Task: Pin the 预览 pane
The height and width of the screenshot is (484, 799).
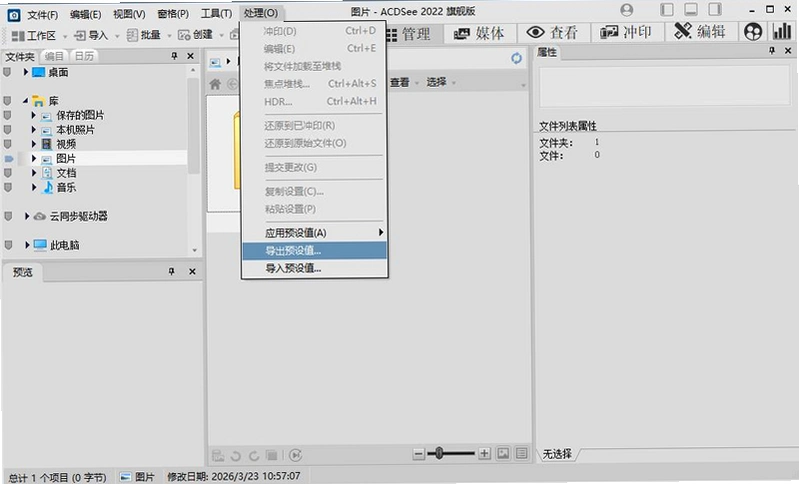Action: 172,272
